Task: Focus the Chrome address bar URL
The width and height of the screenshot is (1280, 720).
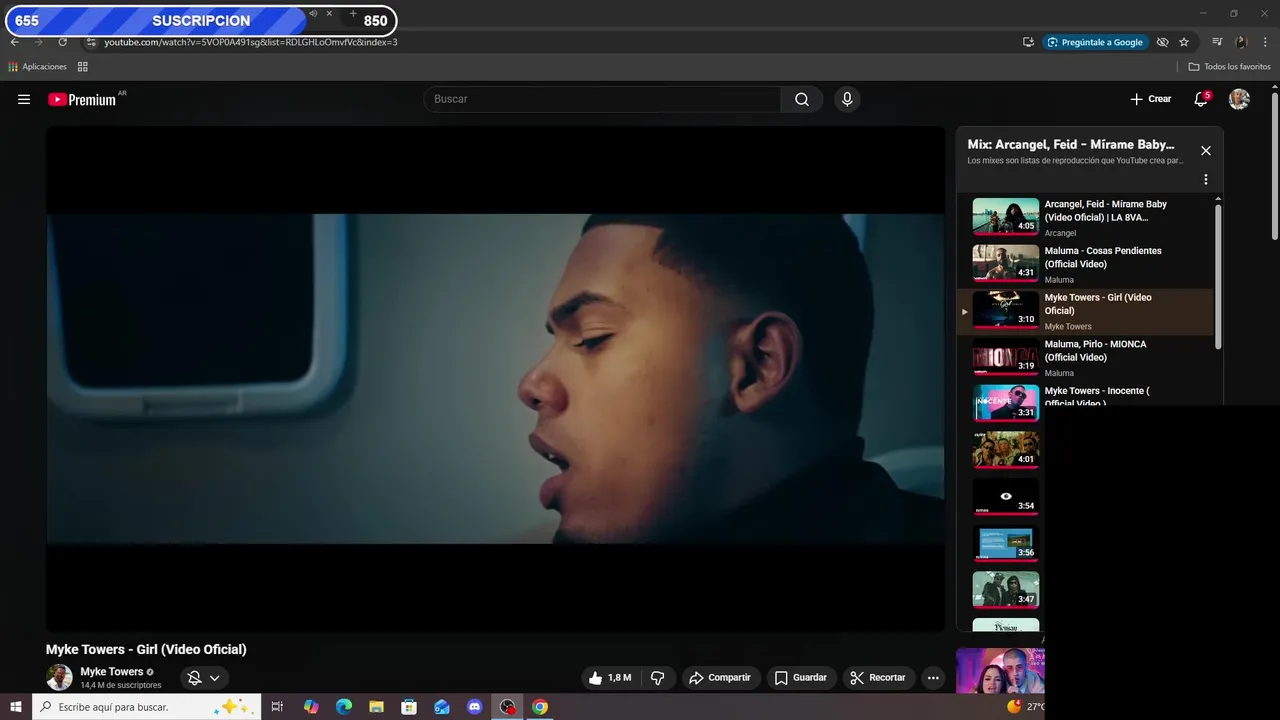Action: tap(251, 42)
